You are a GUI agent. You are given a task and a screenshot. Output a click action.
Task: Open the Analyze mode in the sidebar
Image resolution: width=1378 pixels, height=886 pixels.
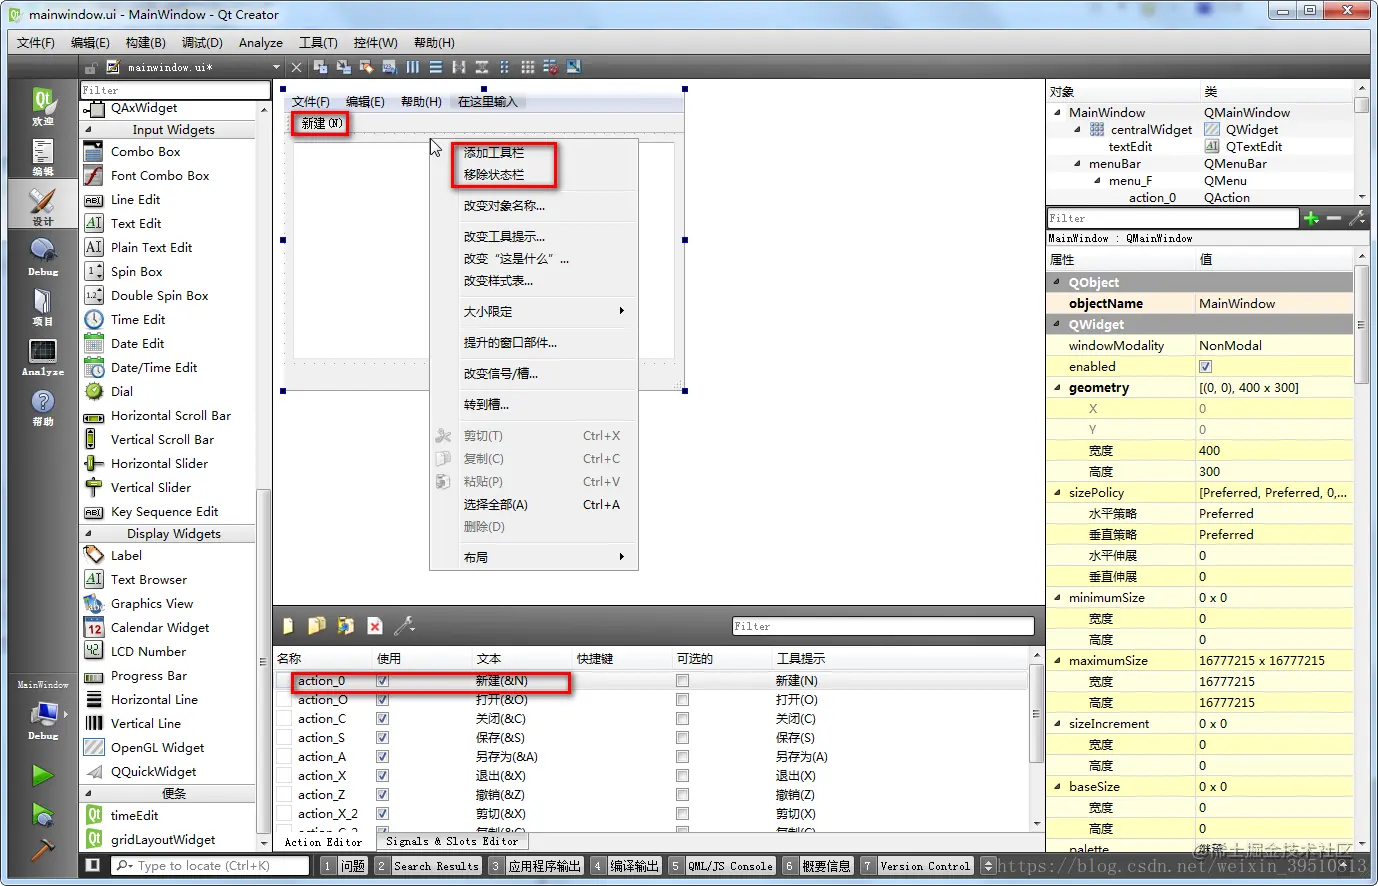click(42, 356)
